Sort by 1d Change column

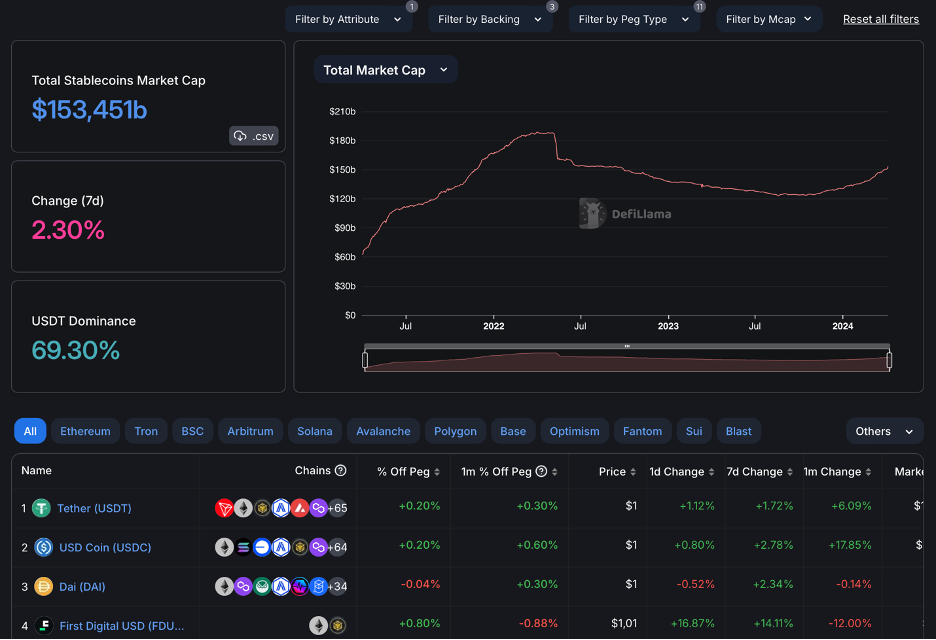[682, 472]
